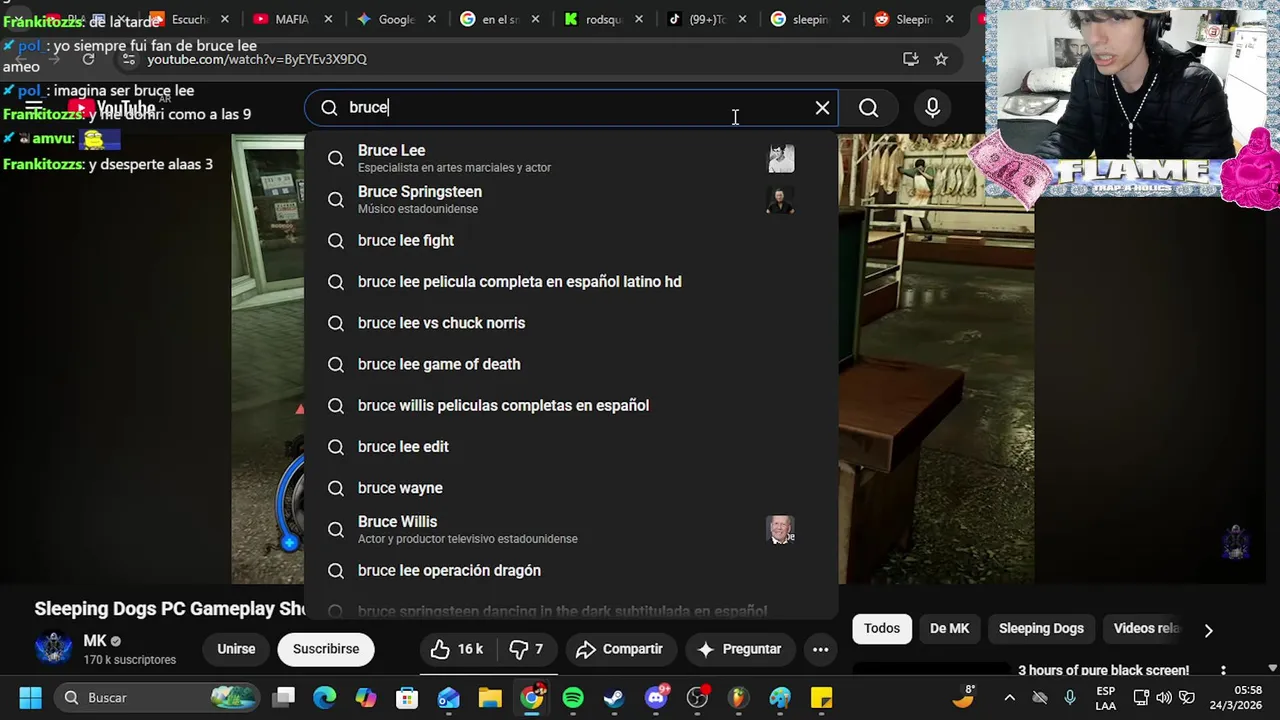
Task: Like the video (16 k)
Action: pyautogui.click(x=457, y=649)
